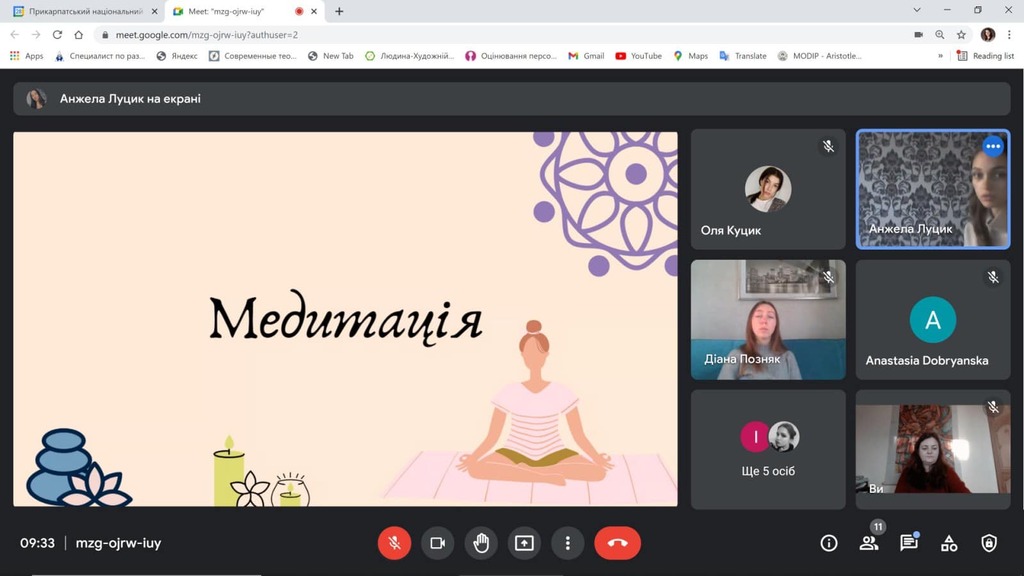Unmute the microphone in the call bar
This screenshot has width=1024, height=576.
point(394,543)
